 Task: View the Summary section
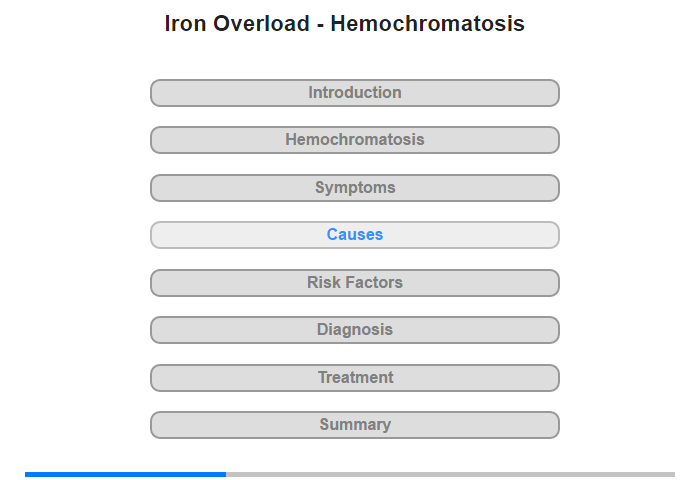pos(355,425)
